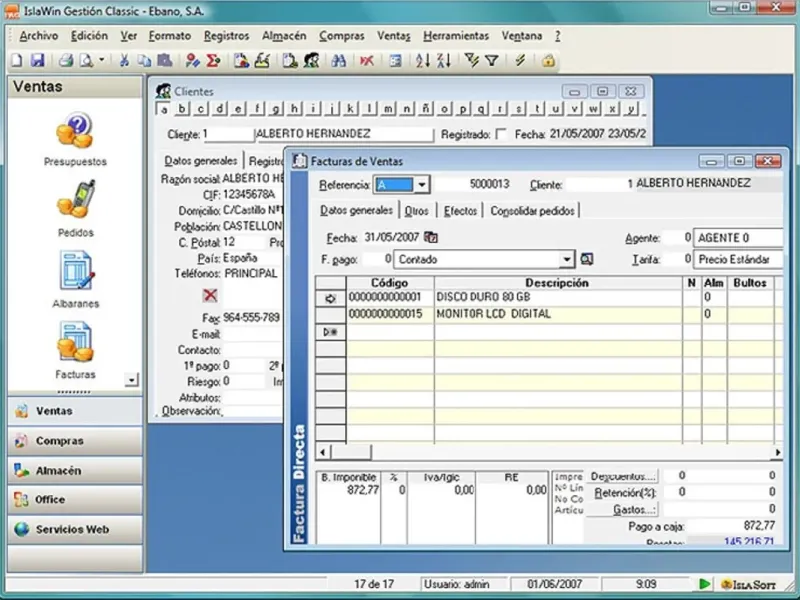Open the Ventana menu

[521, 36]
